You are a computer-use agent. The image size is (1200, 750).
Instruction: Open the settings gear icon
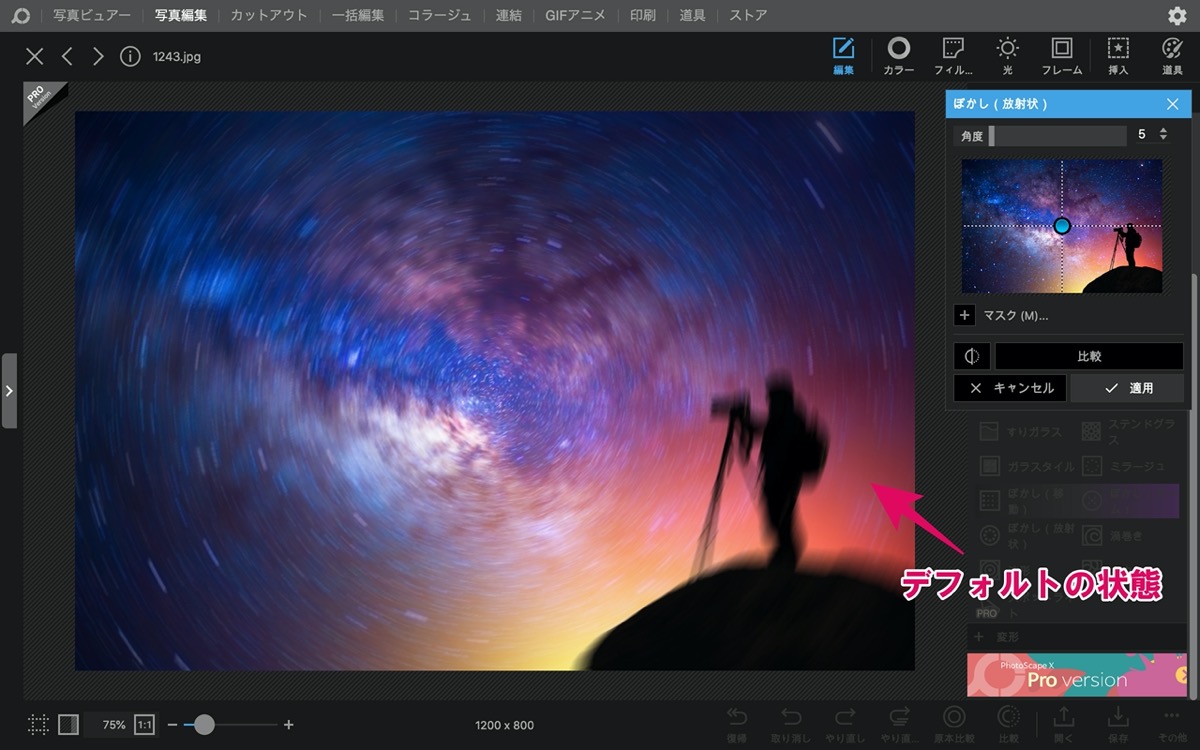coord(1177,16)
